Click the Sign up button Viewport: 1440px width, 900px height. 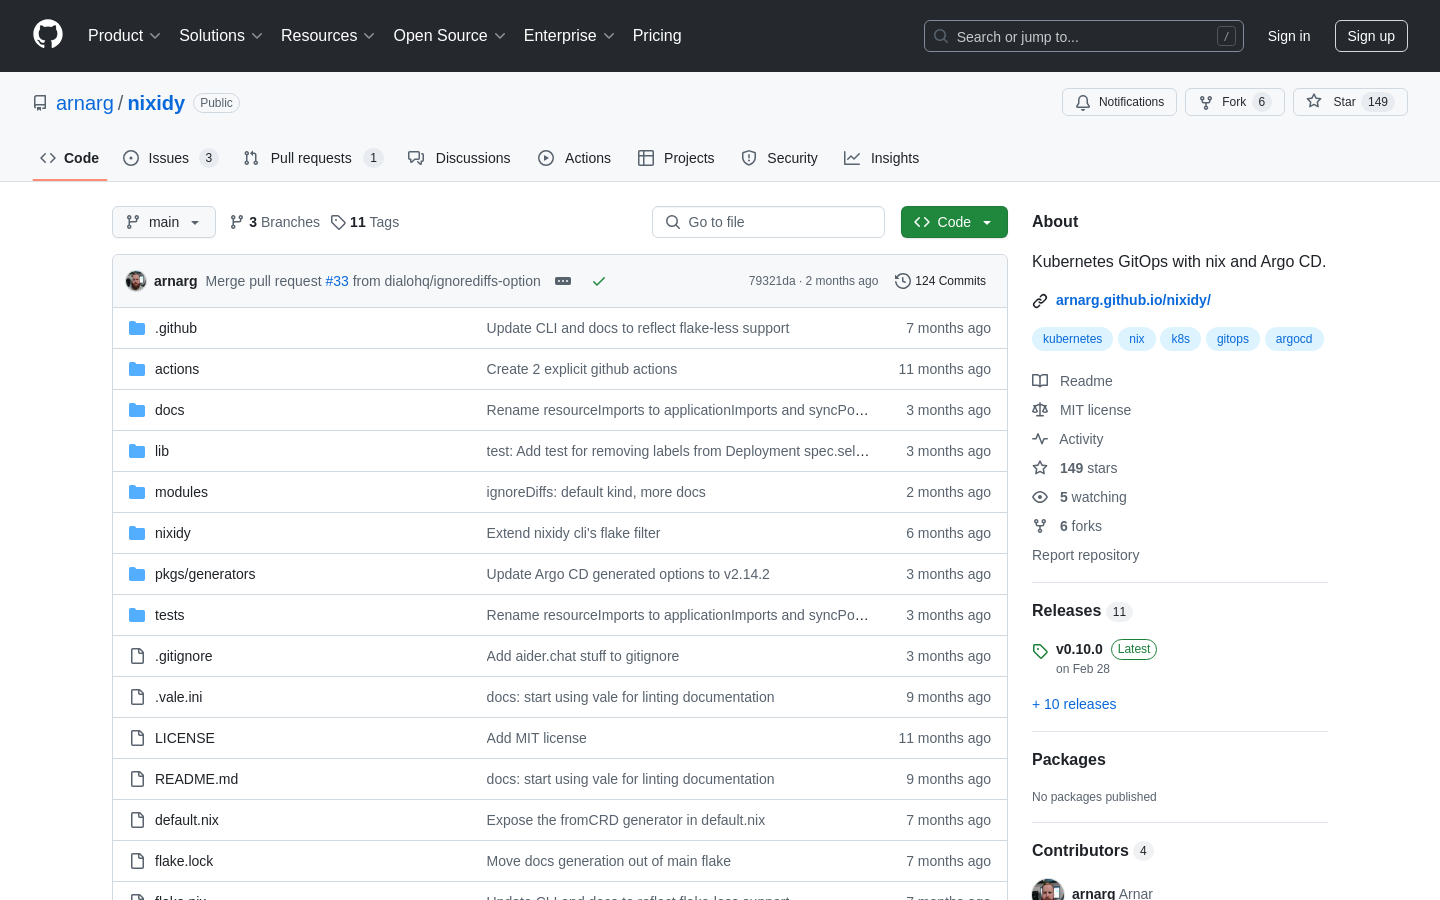[x=1371, y=36]
